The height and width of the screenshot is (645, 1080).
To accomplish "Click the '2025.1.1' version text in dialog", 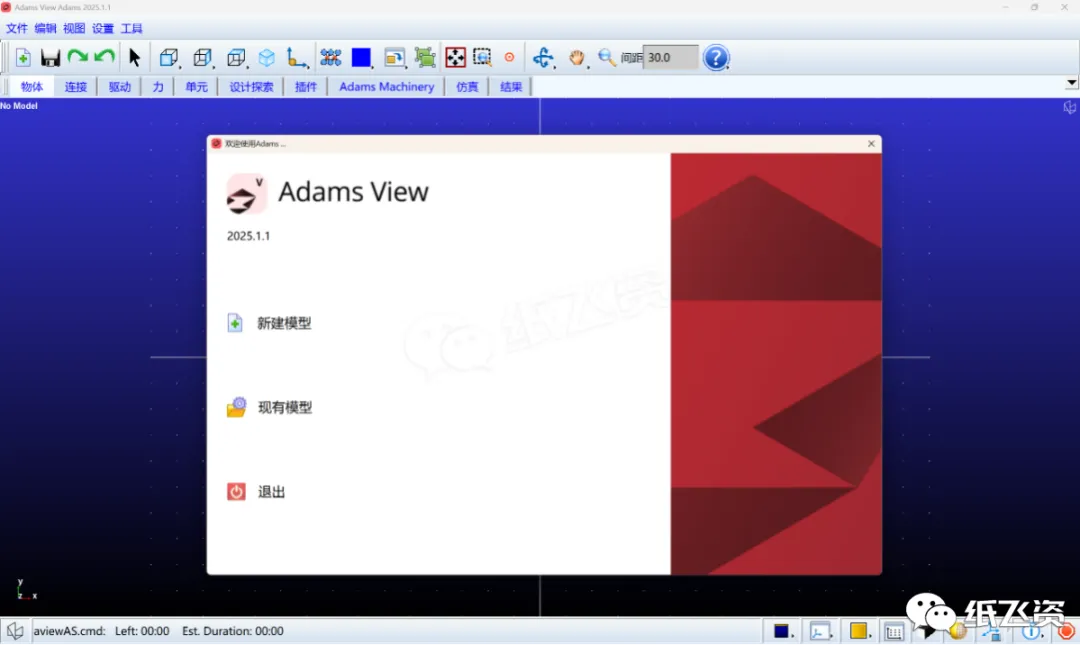I will [249, 236].
